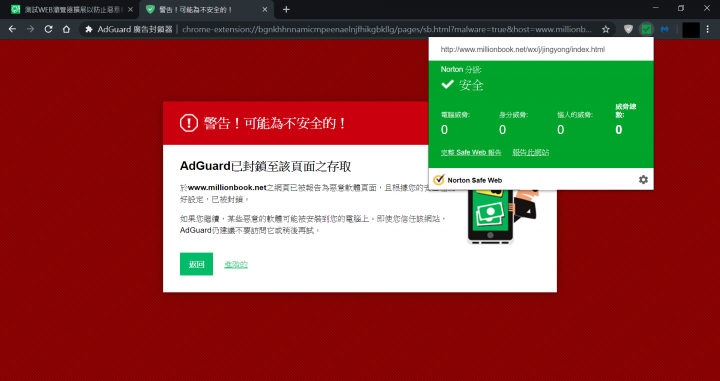Maximize or restore the browser window
Screen dimensions: 720x381
click(681, 8)
